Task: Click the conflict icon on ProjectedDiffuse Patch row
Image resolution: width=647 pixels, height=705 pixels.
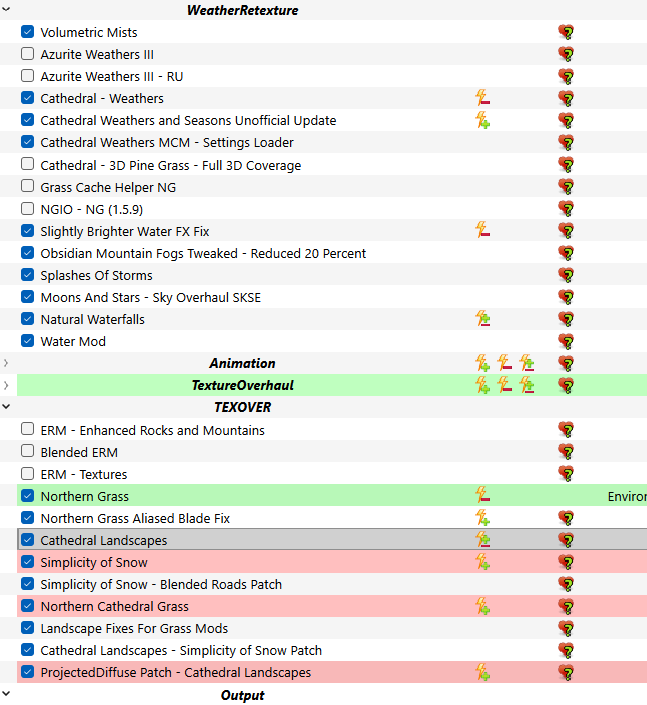Action: tap(482, 672)
